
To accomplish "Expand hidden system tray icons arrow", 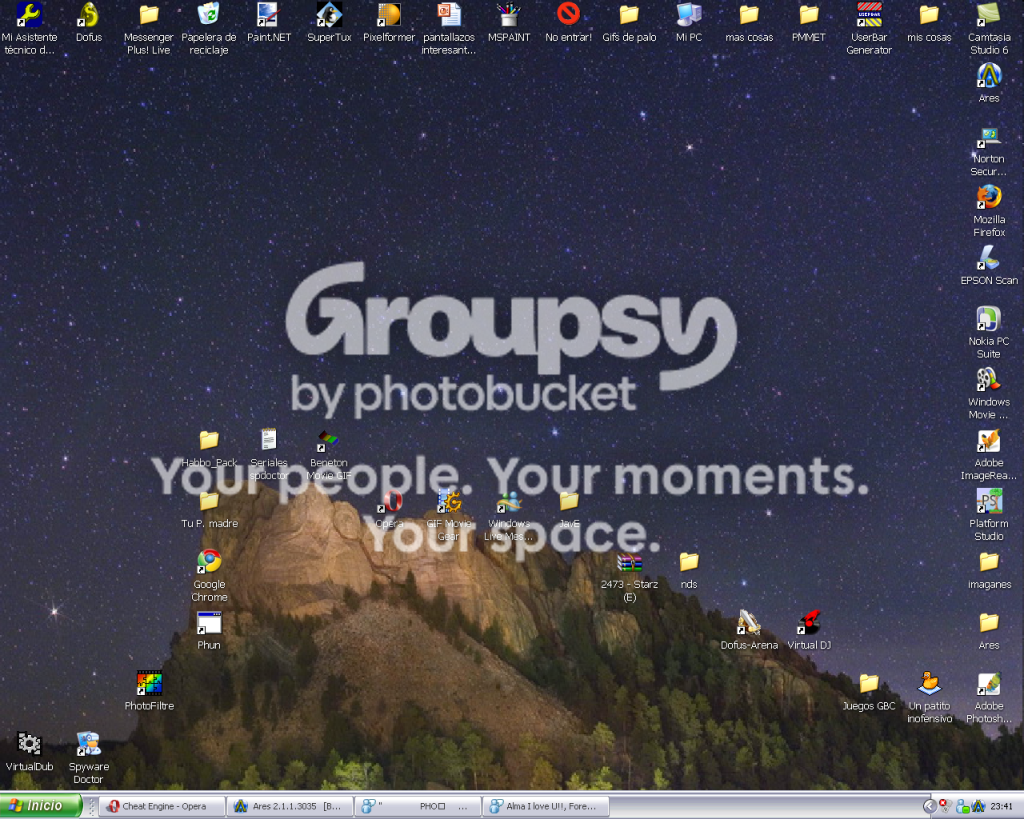I will pos(929,807).
